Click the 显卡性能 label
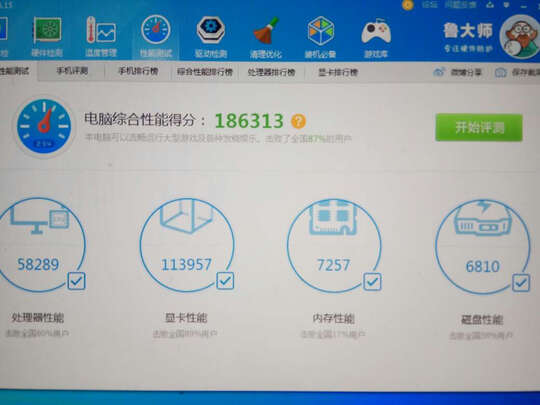This screenshot has width=540, height=405. (186, 318)
